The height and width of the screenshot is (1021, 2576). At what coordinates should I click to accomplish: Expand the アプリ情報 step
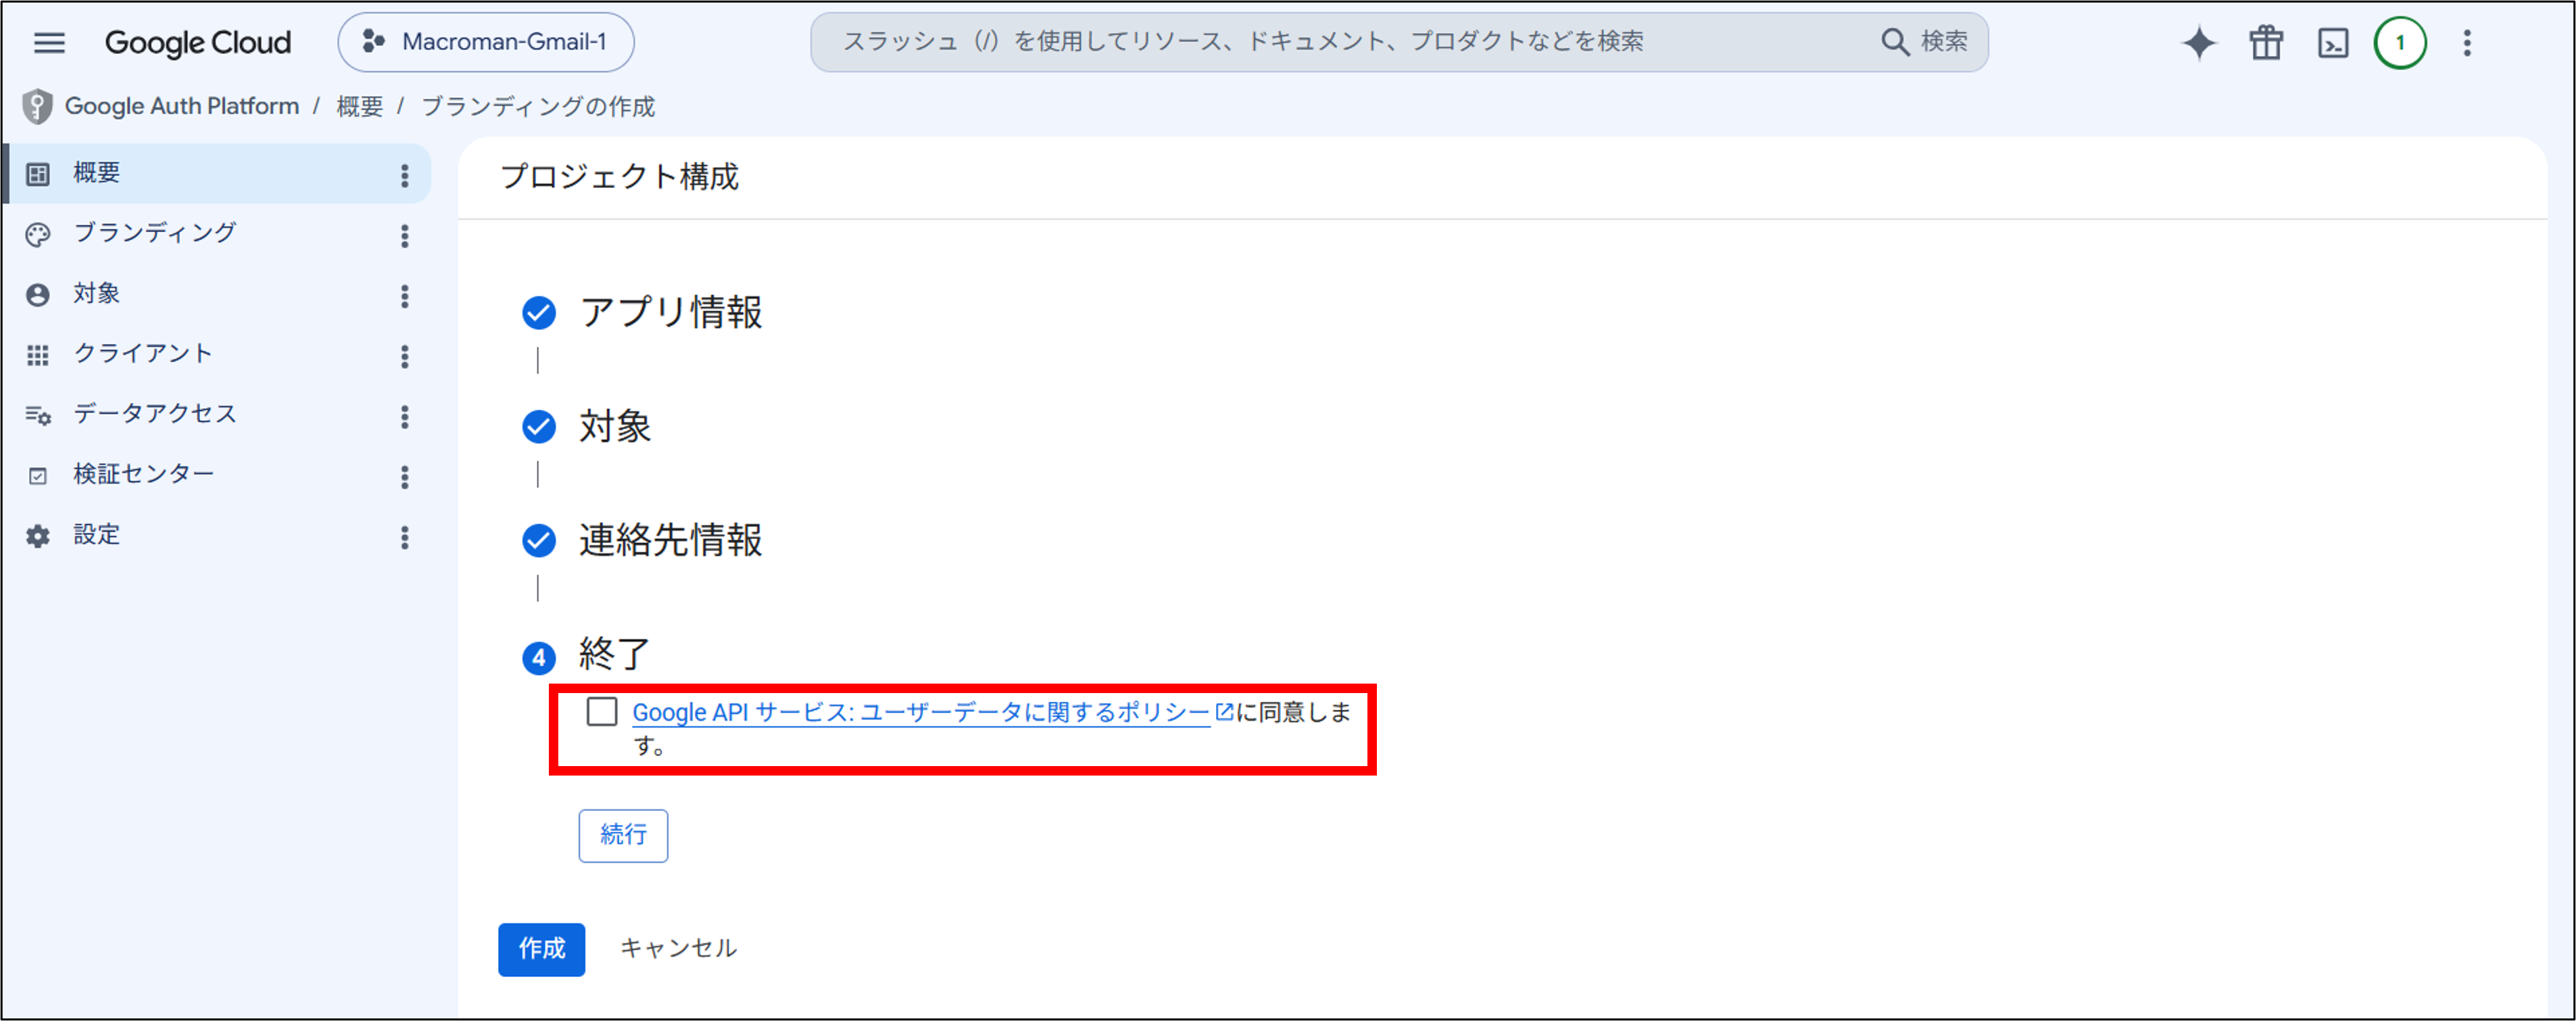point(671,312)
